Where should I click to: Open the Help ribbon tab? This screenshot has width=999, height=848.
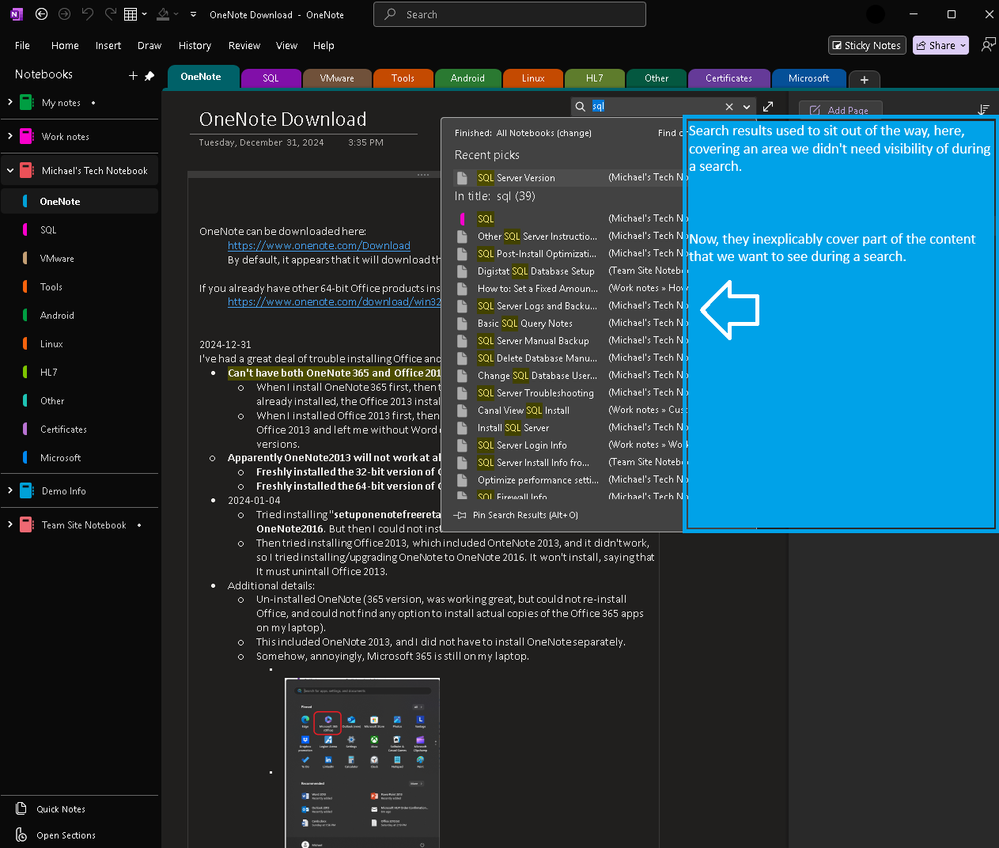point(324,45)
